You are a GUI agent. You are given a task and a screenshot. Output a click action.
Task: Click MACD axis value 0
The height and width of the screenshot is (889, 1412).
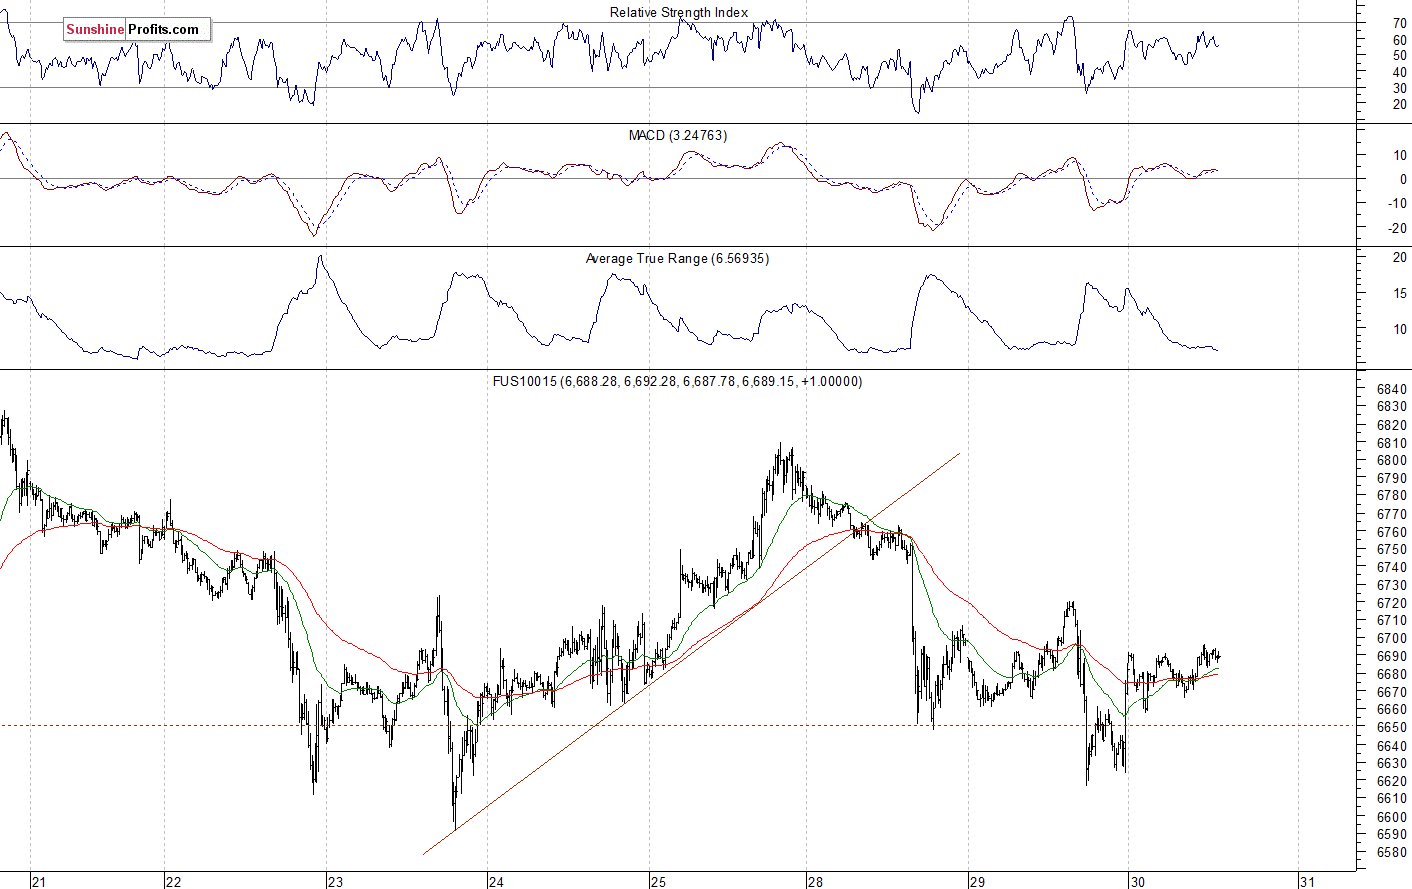tap(1403, 180)
